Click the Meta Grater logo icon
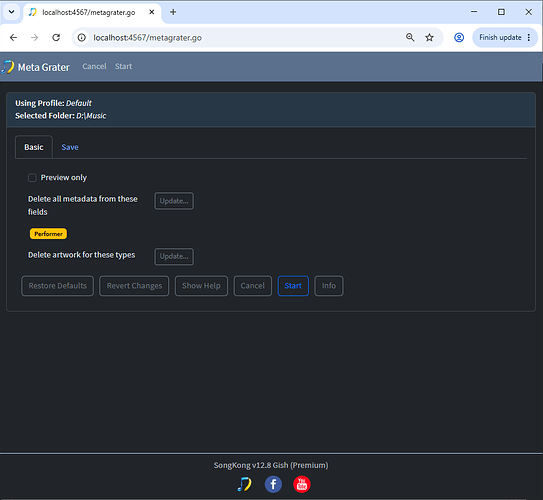The image size is (543, 500). (8, 67)
